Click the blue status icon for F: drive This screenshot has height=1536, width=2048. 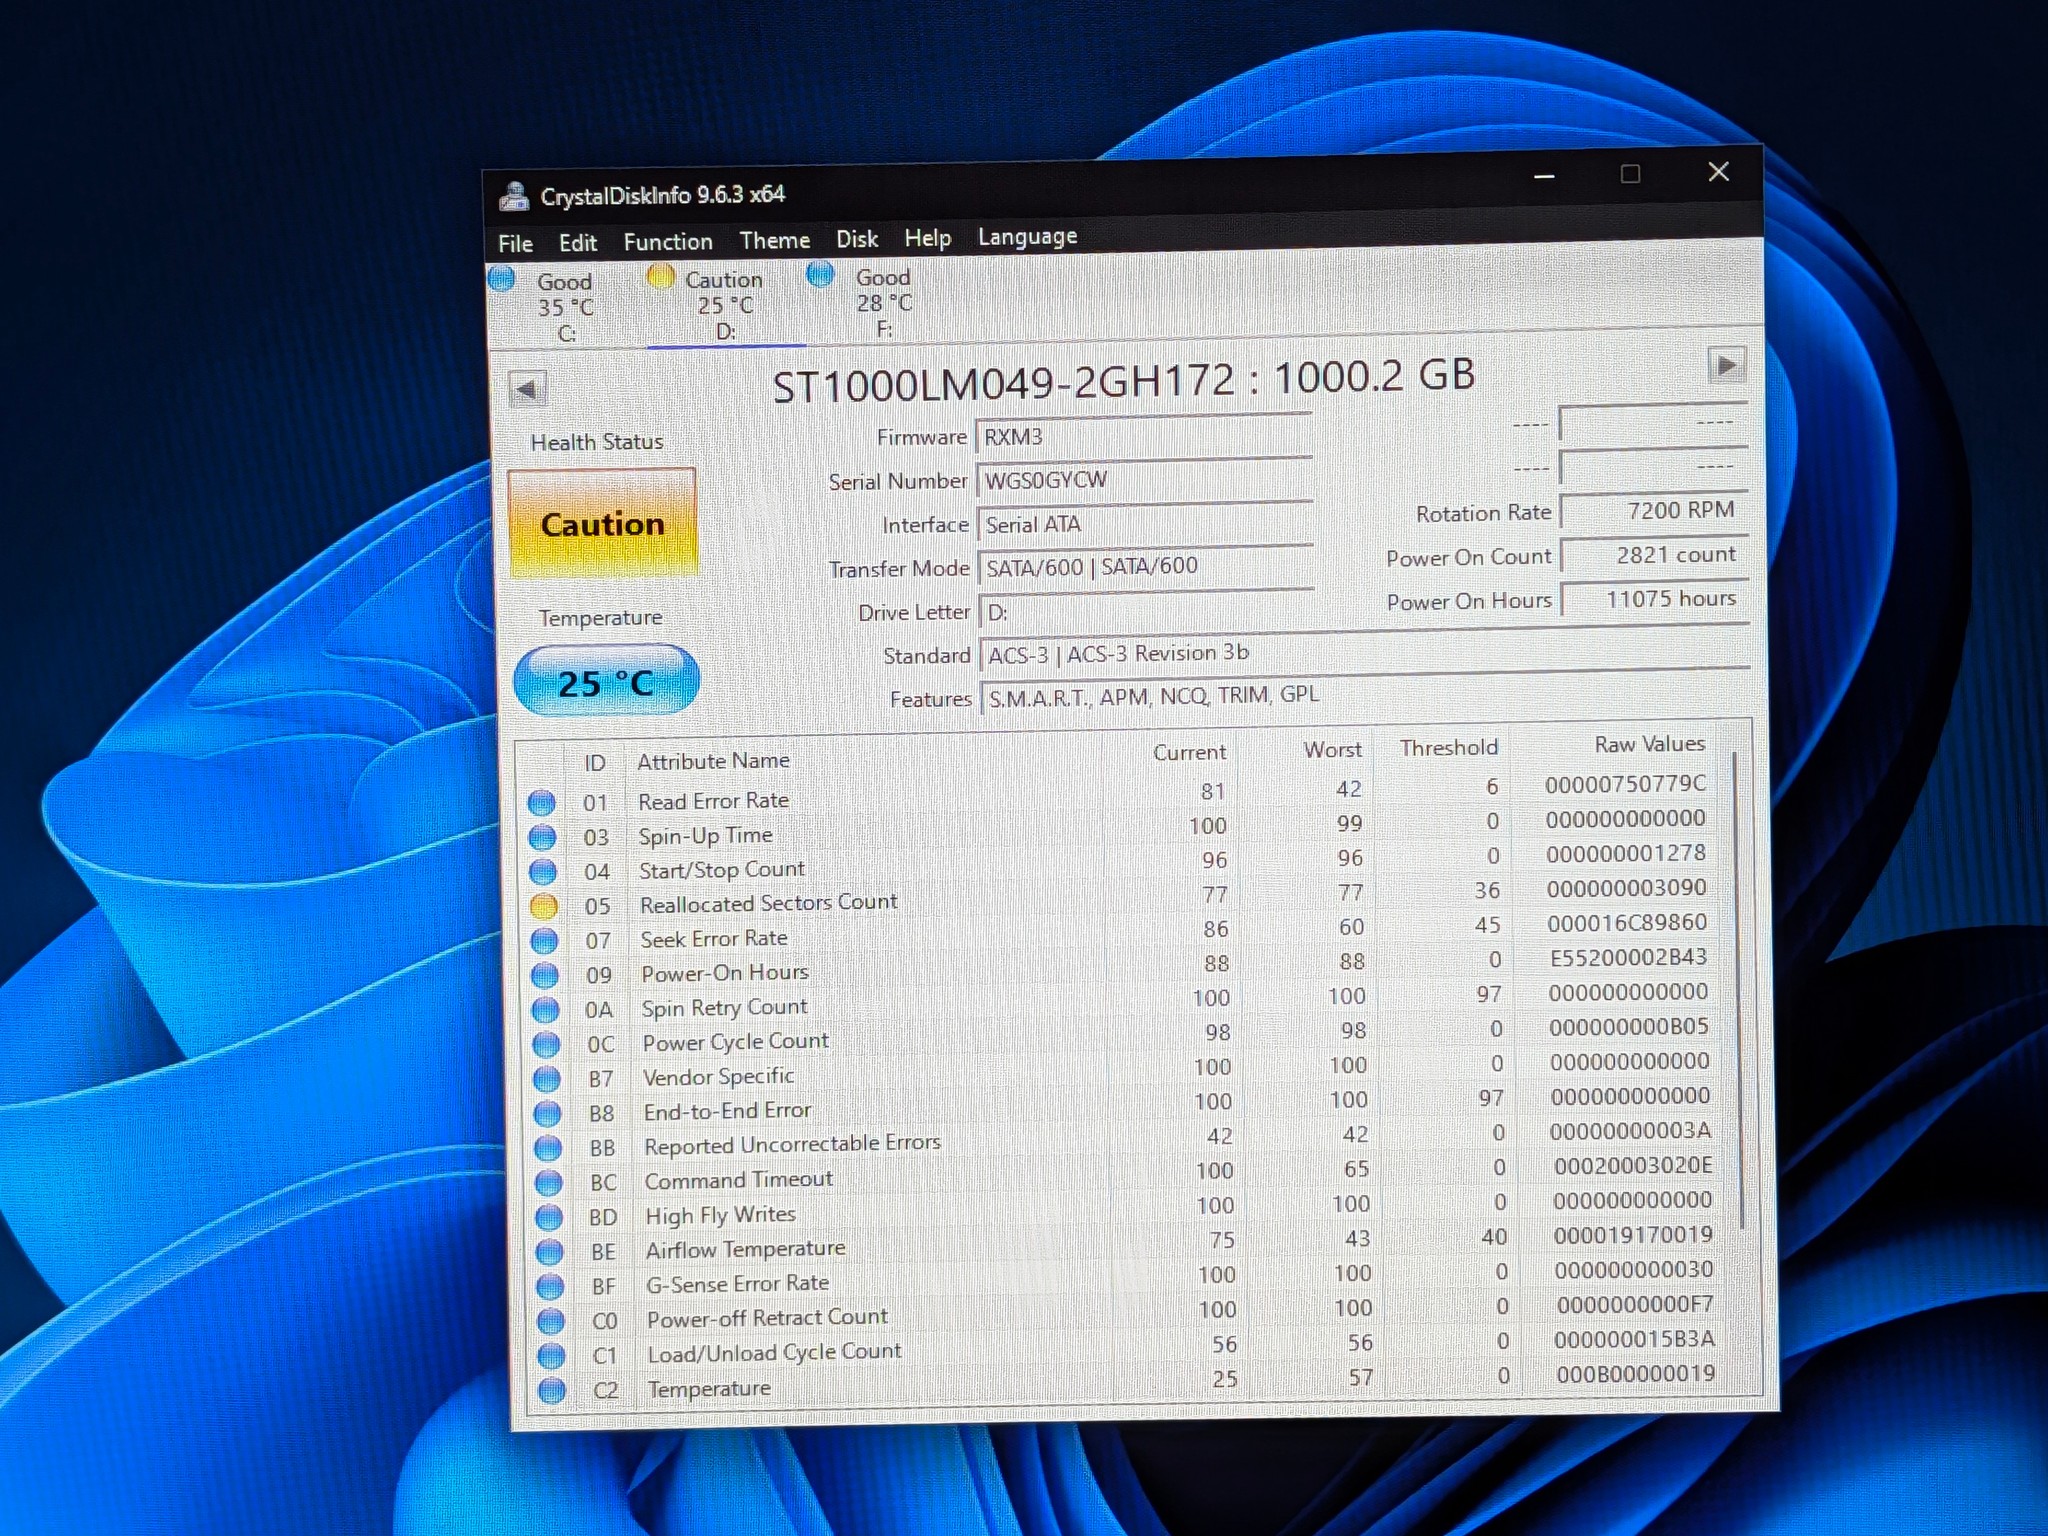[x=820, y=273]
